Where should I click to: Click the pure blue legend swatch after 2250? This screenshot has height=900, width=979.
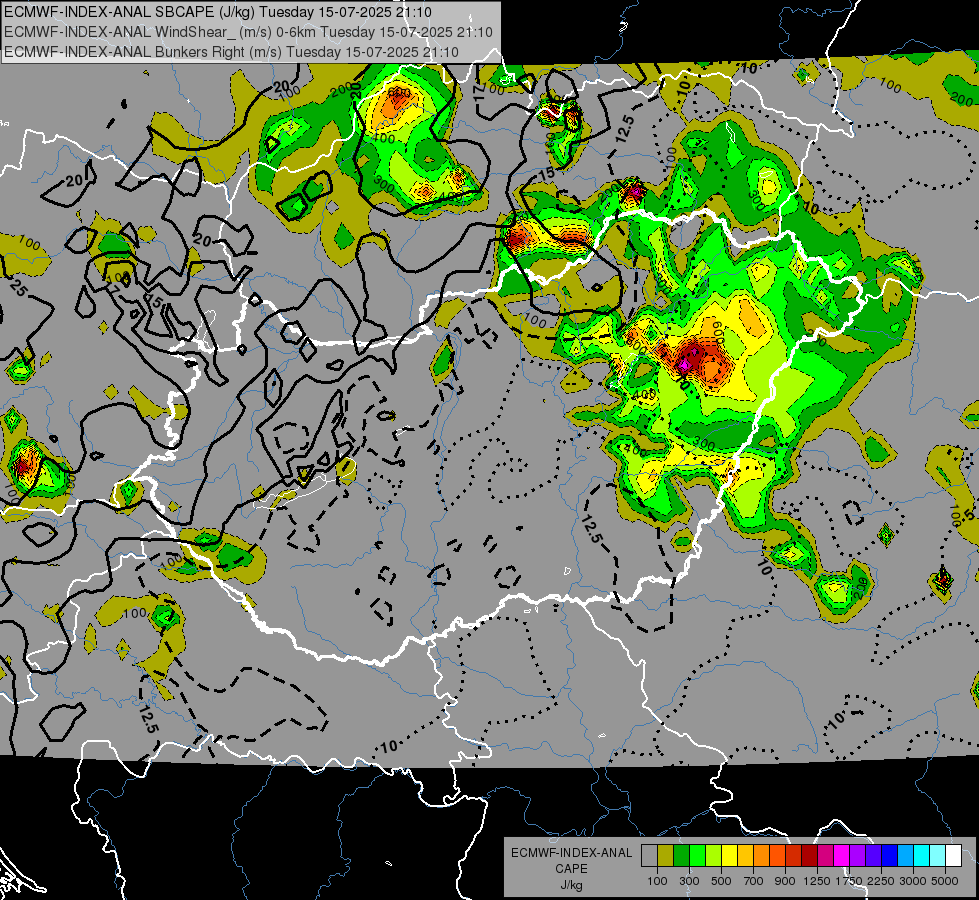(x=890, y=856)
